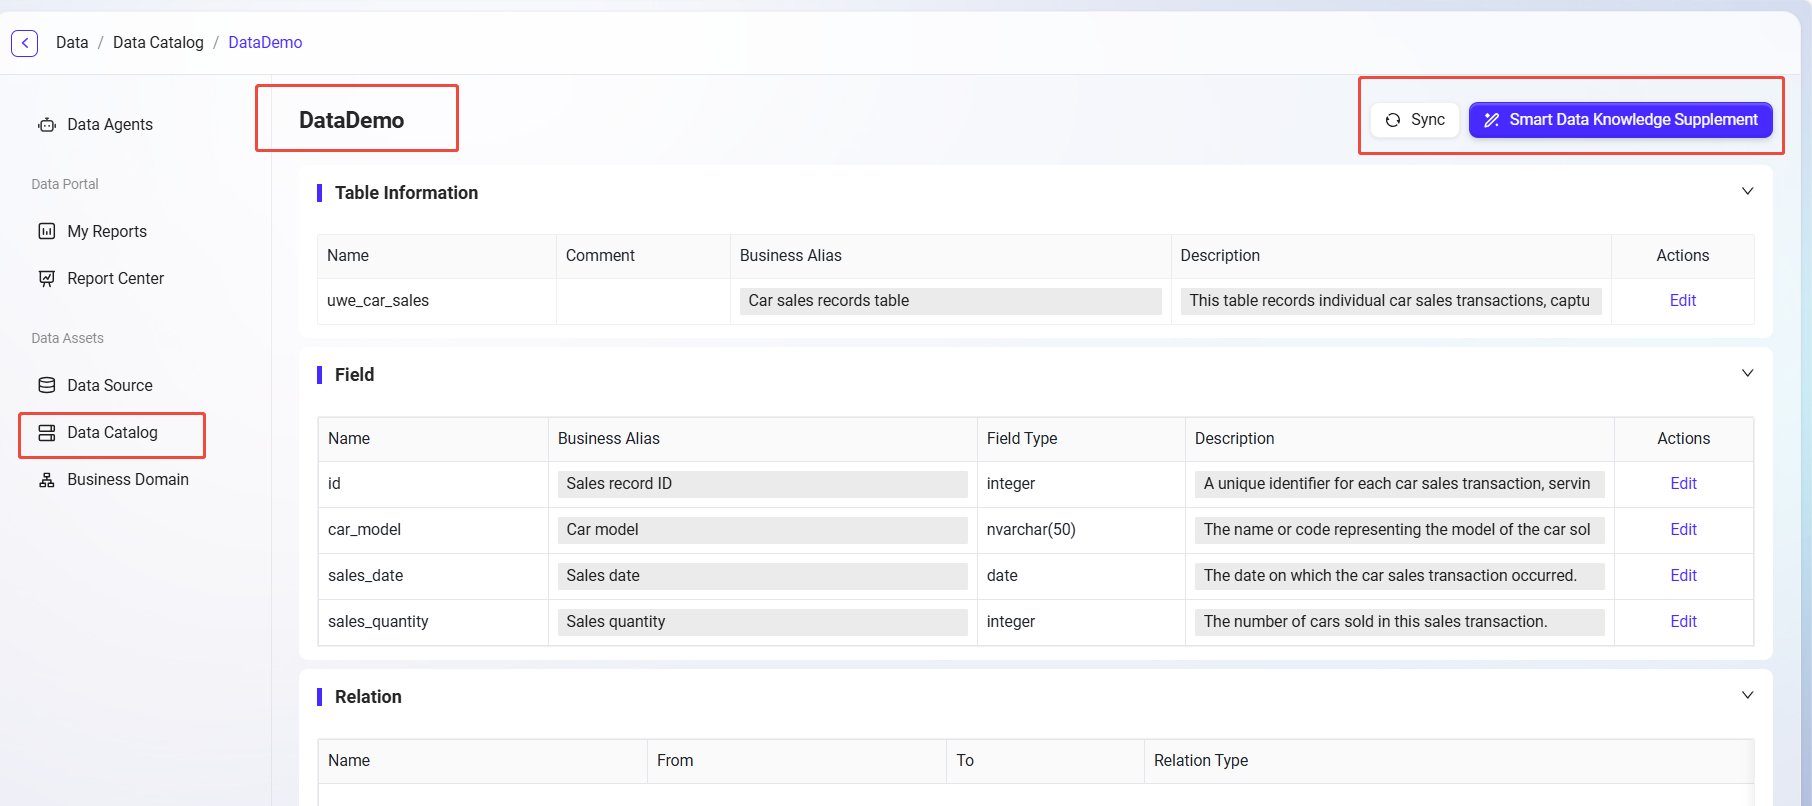
Task: Collapse the Relation section chevron
Action: pos(1747,695)
